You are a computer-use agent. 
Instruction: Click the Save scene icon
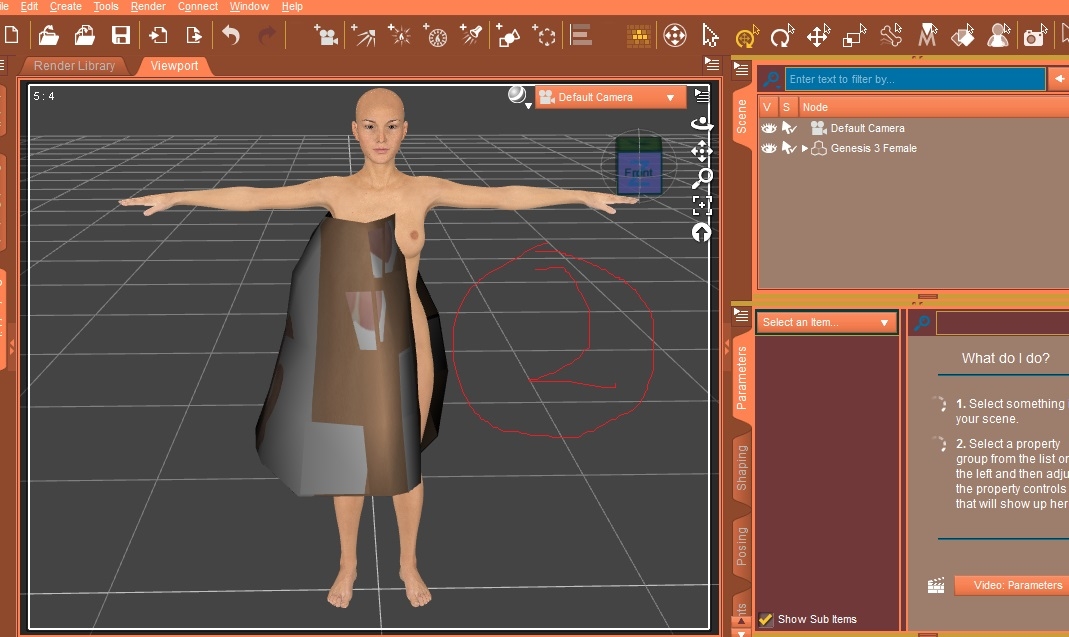[x=121, y=36]
